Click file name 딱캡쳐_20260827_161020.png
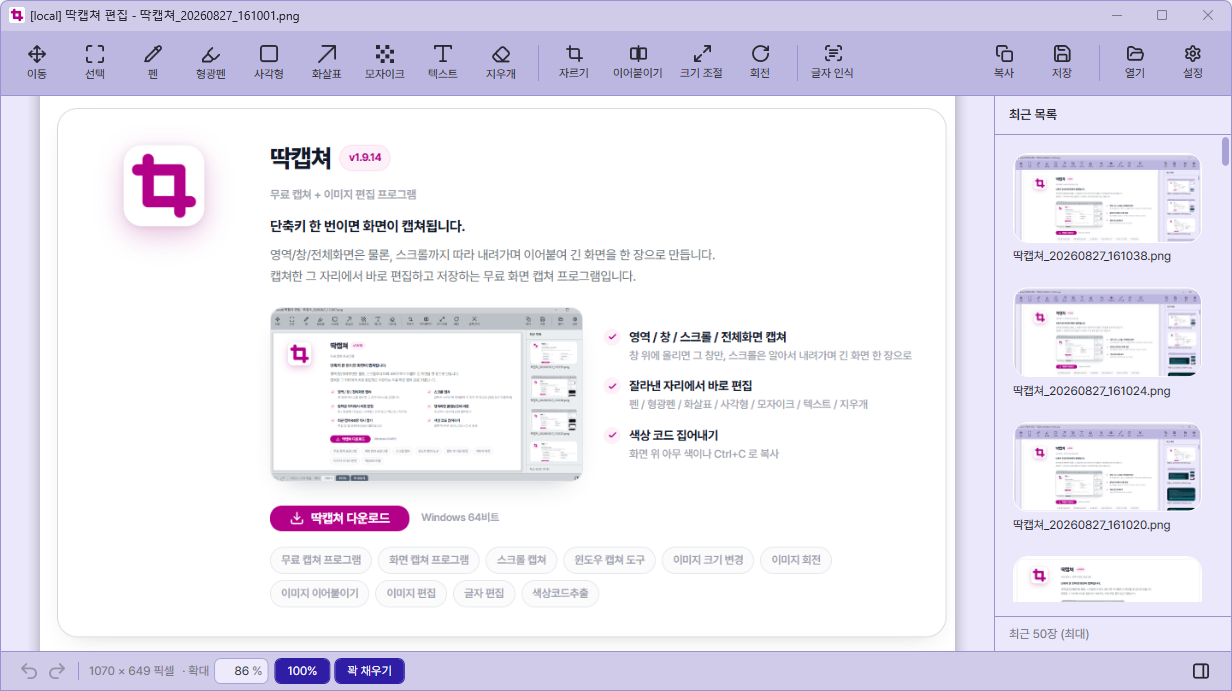This screenshot has height=691, width=1232. (x=1092, y=525)
